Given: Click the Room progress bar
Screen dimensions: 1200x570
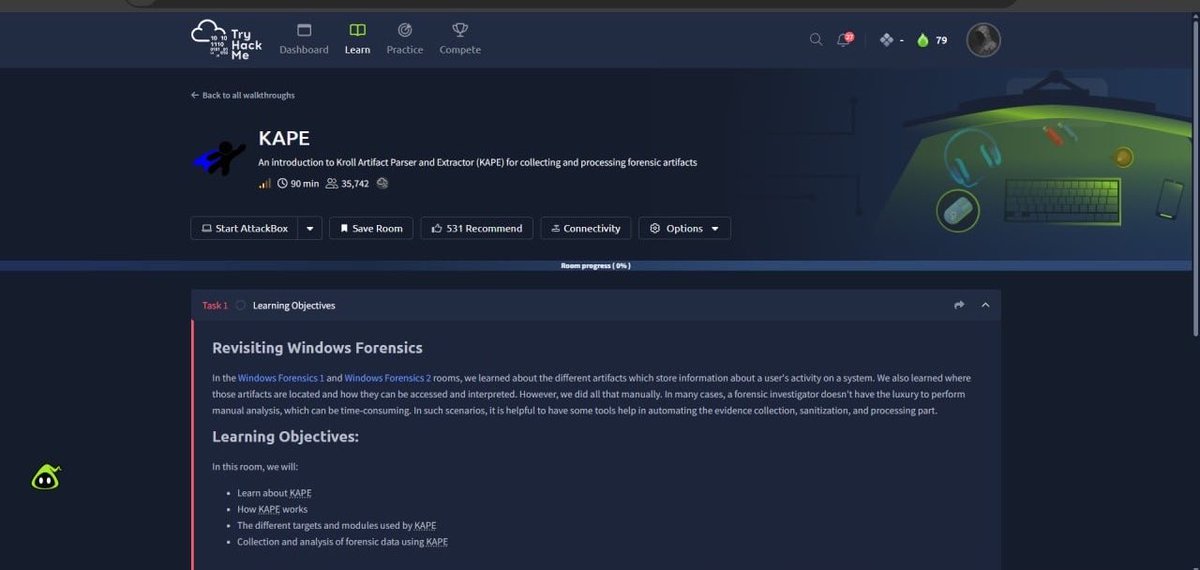Looking at the screenshot, I should 596,266.
